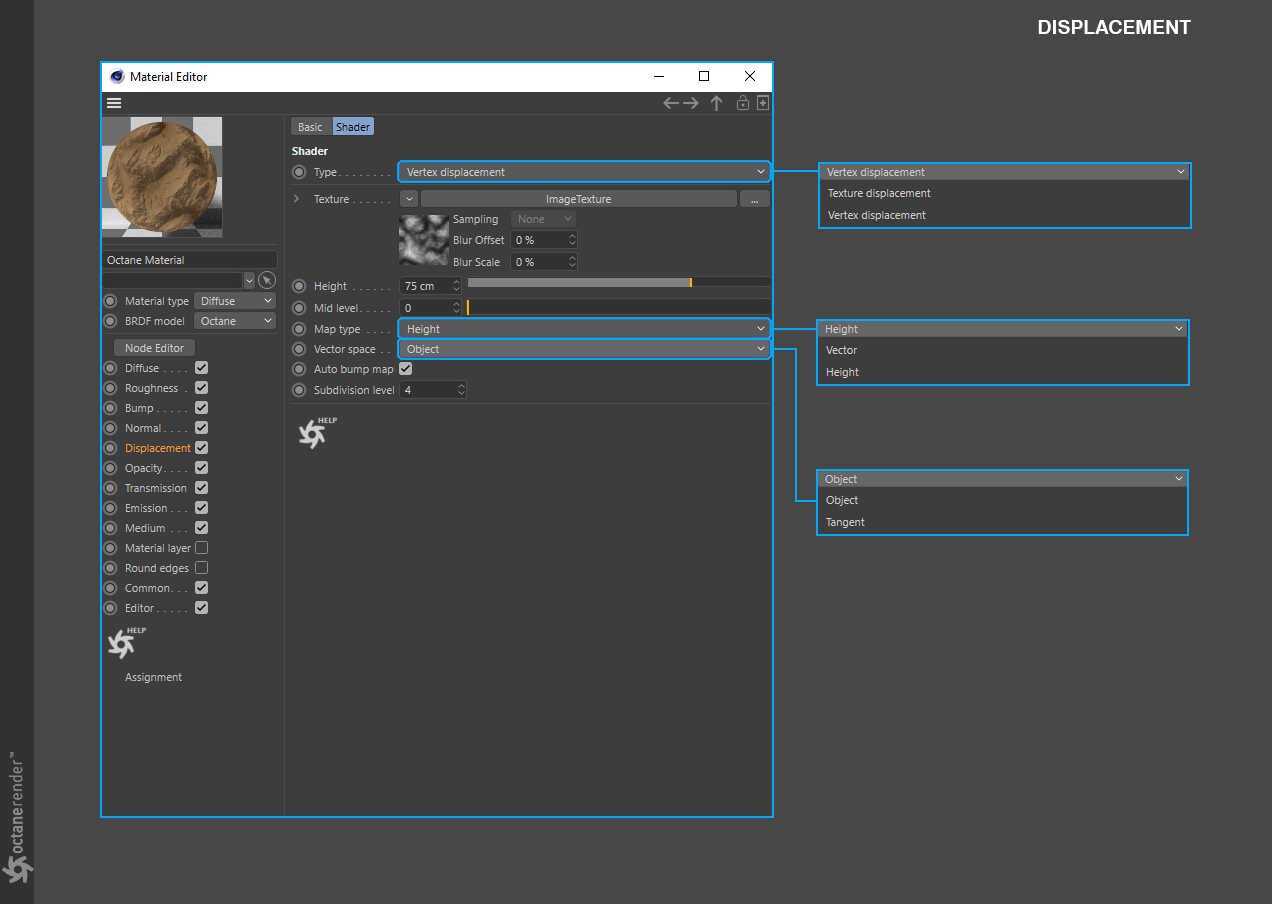The width and height of the screenshot is (1272, 904).
Task: Click the Height slider bar
Action: point(618,283)
